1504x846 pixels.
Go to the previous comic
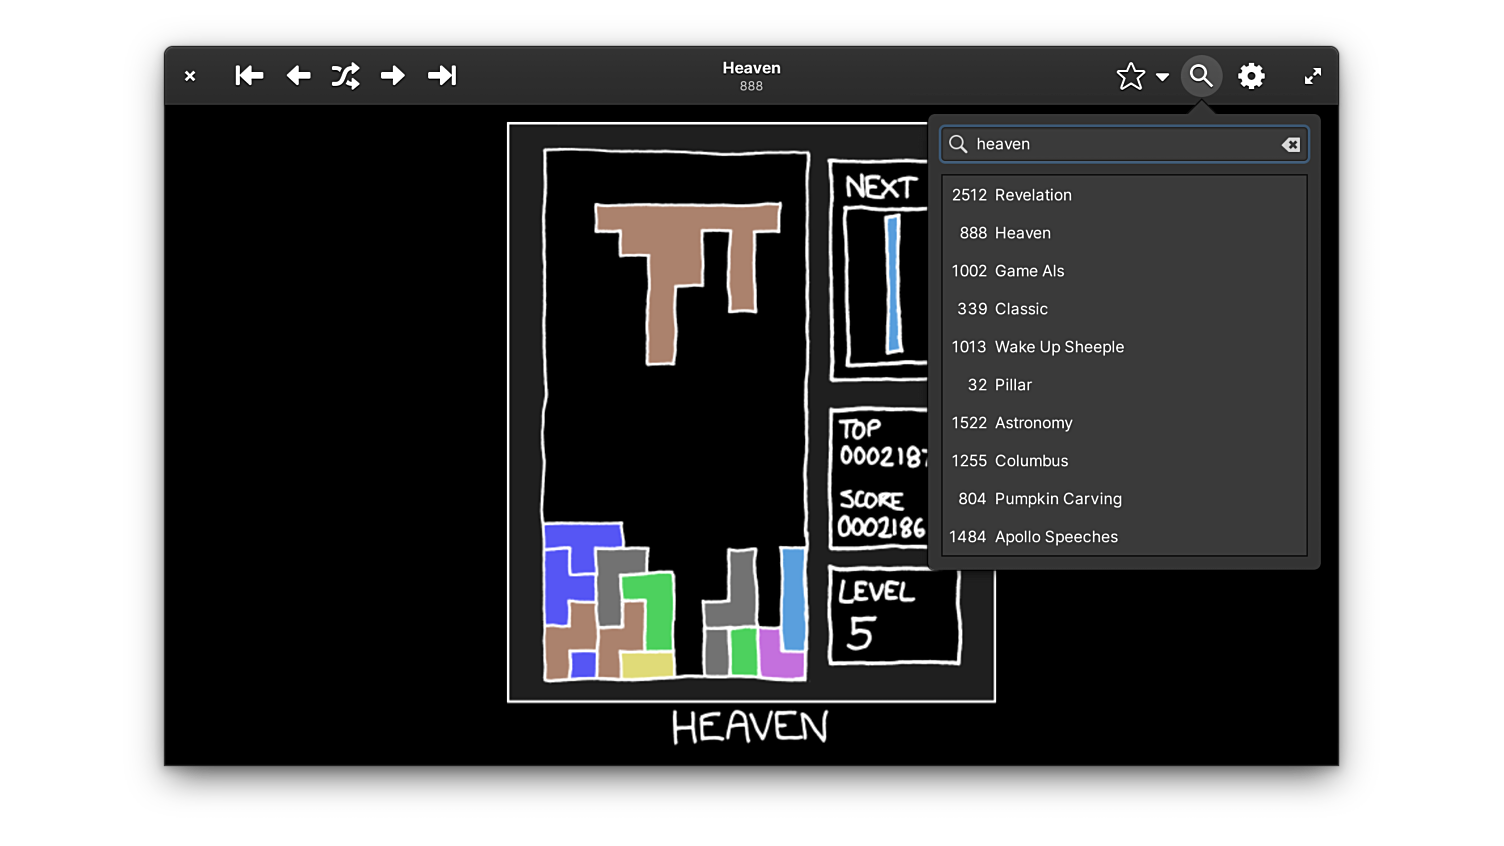[x=297, y=75]
